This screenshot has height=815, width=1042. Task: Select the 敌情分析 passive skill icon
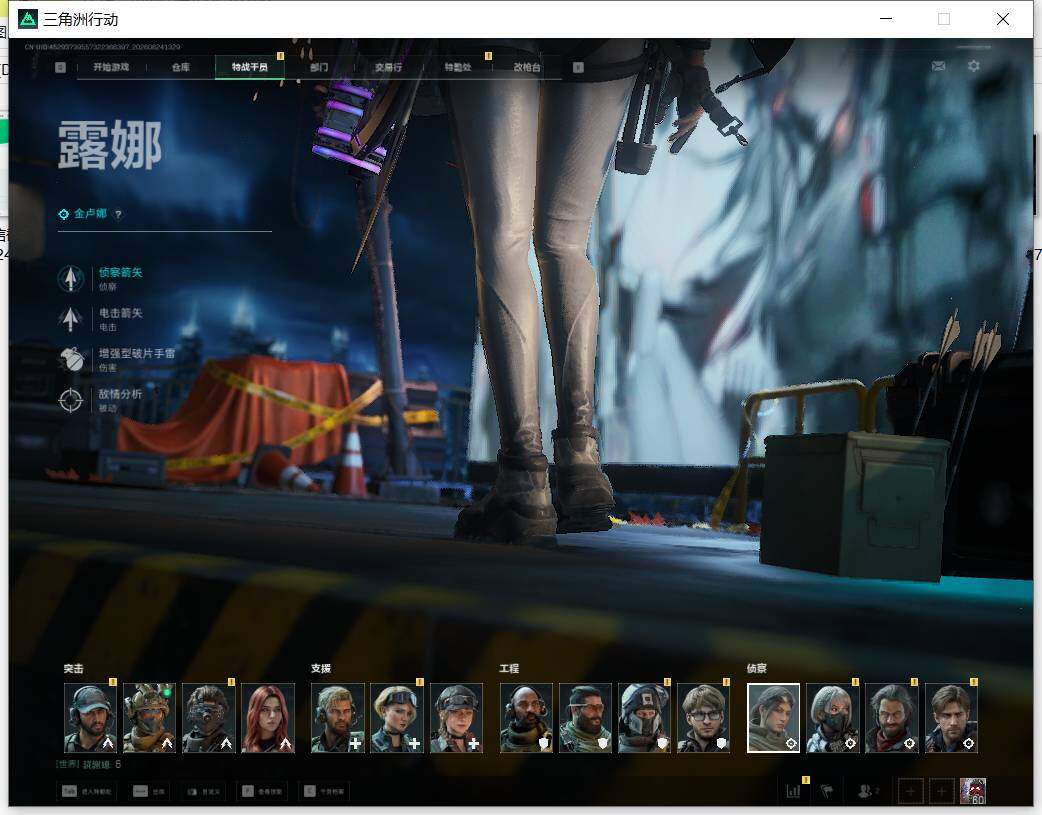[70, 400]
